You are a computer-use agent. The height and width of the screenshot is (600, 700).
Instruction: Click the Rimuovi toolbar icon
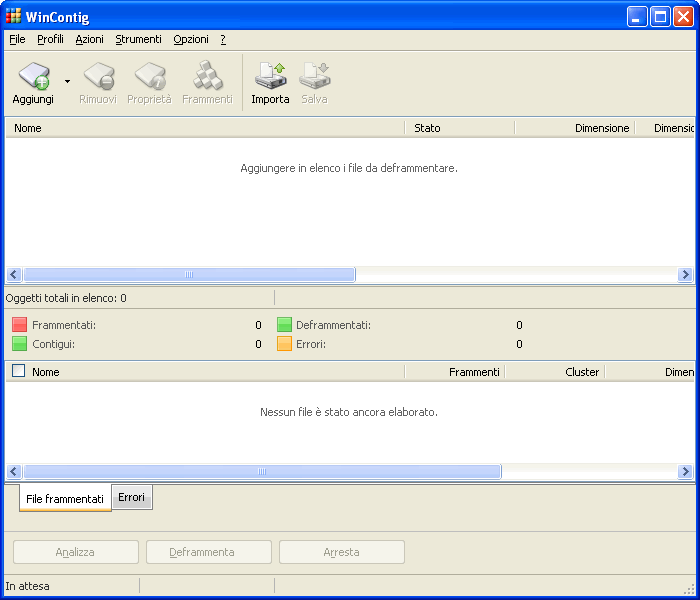[99, 76]
